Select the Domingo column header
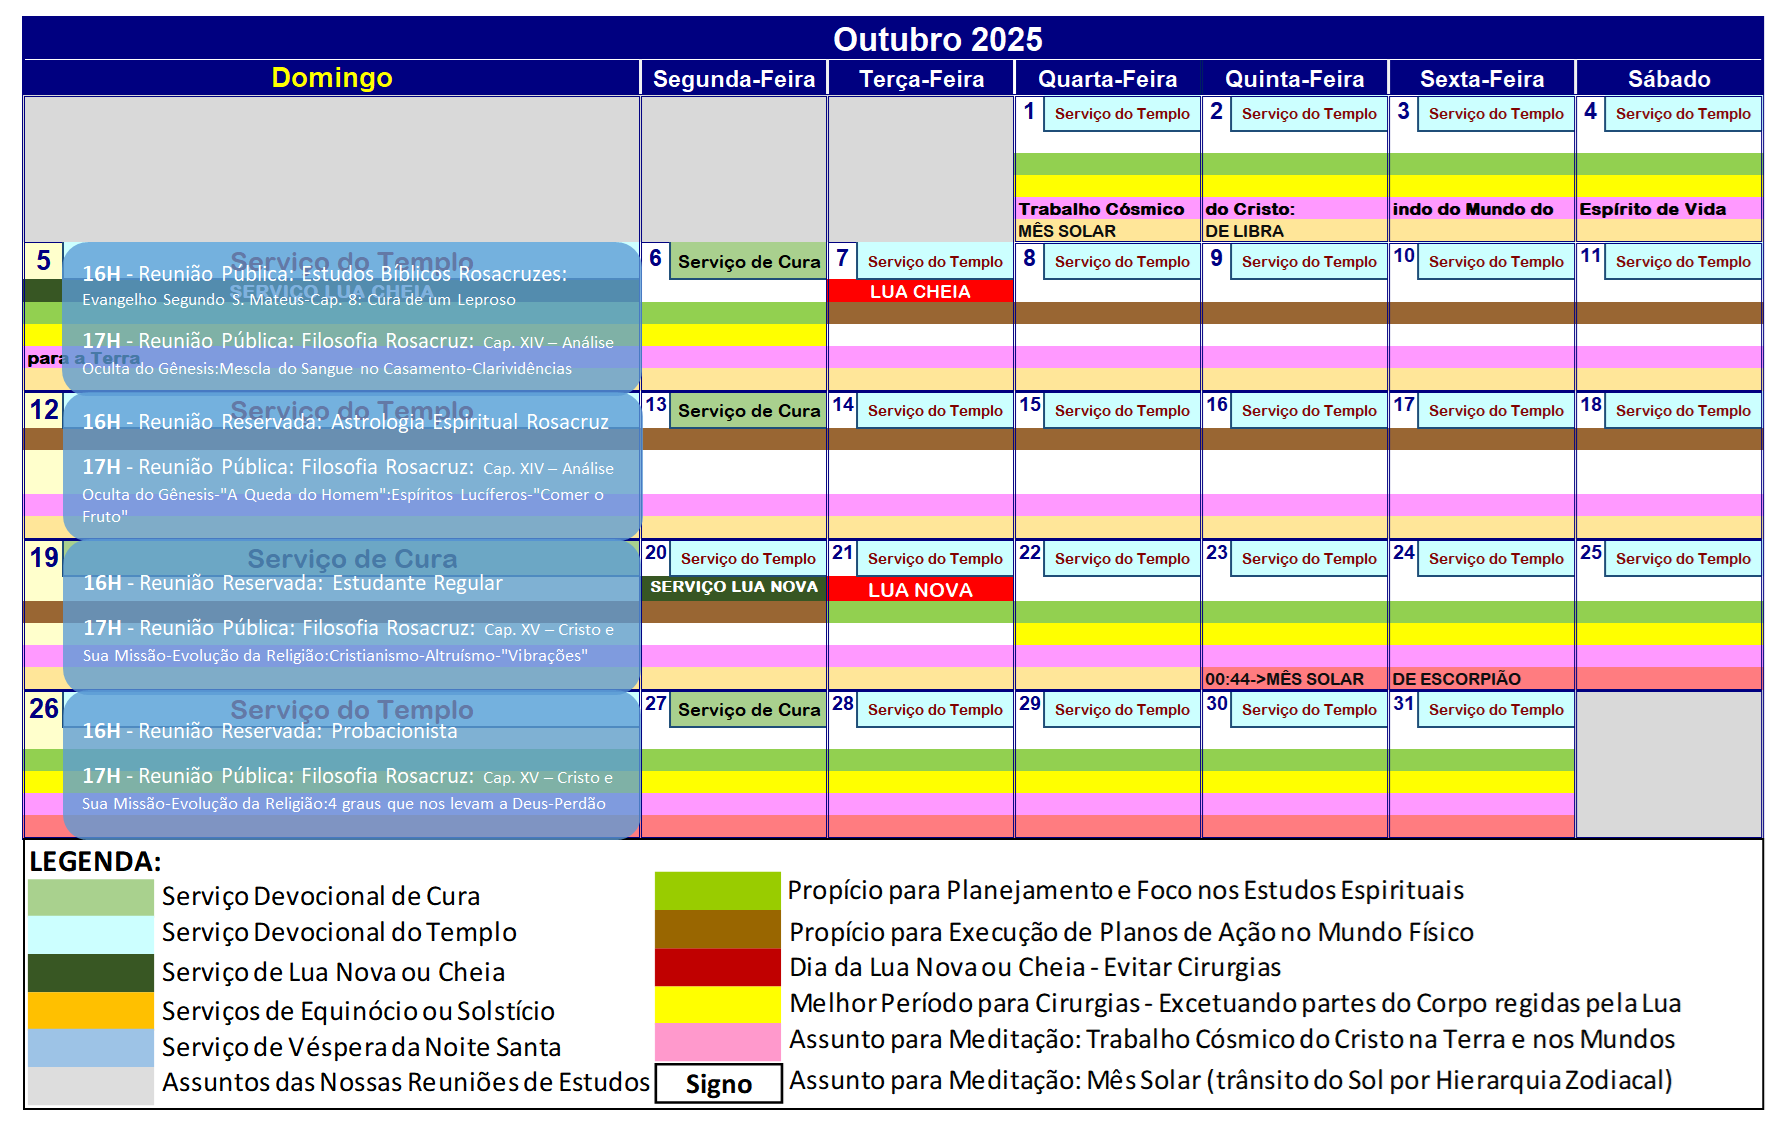Viewport: 1787px width, 1128px height. coord(331,77)
